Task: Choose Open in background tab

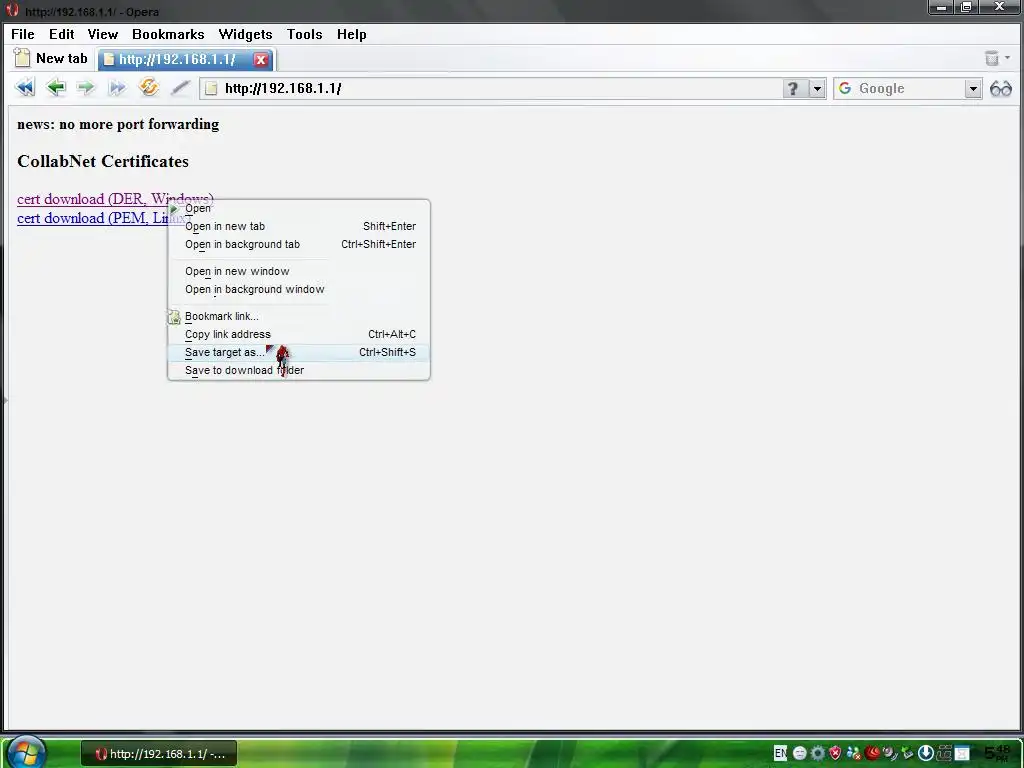Action: [x=298, y=244]
